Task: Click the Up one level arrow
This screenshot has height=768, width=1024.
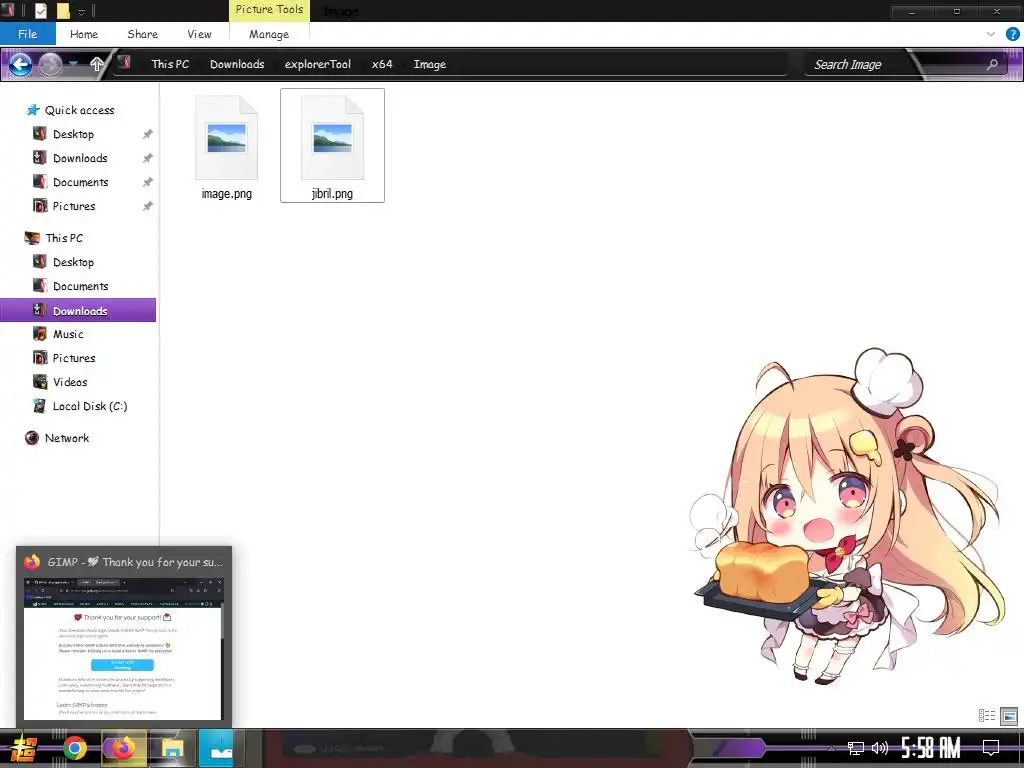Action: pyautogui.click(x=97, y=64)
